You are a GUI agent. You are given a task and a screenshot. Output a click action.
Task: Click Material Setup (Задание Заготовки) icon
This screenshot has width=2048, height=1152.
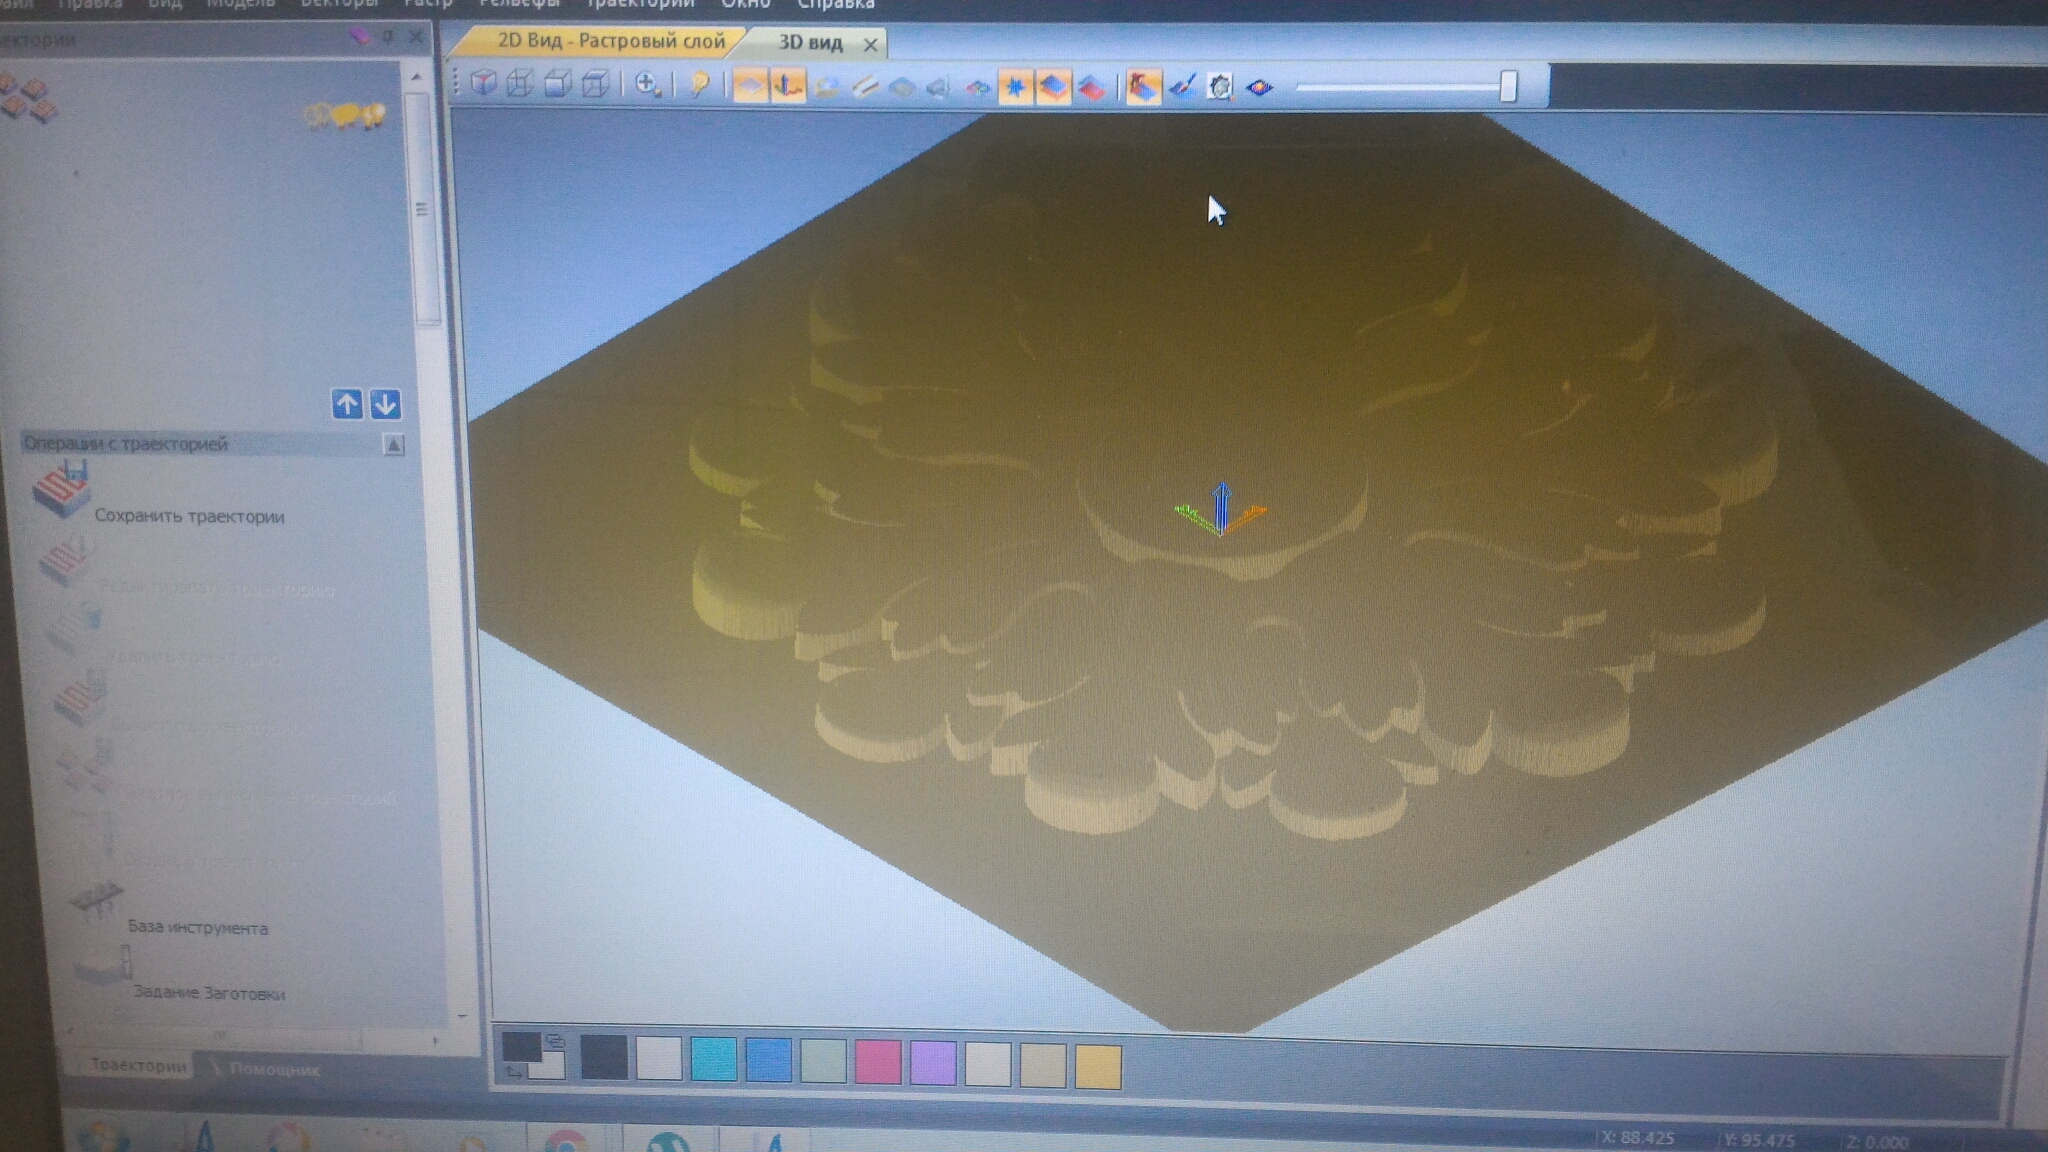pos(103,966)
